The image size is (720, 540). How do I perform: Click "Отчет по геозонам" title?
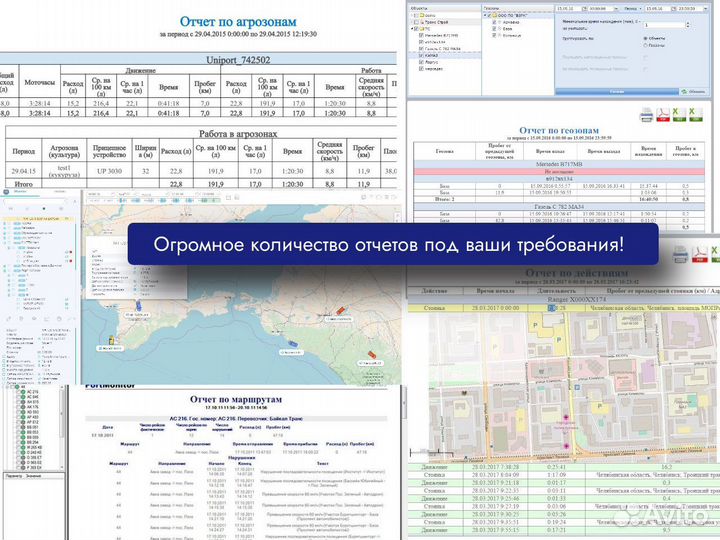click(x=559, y=130)
